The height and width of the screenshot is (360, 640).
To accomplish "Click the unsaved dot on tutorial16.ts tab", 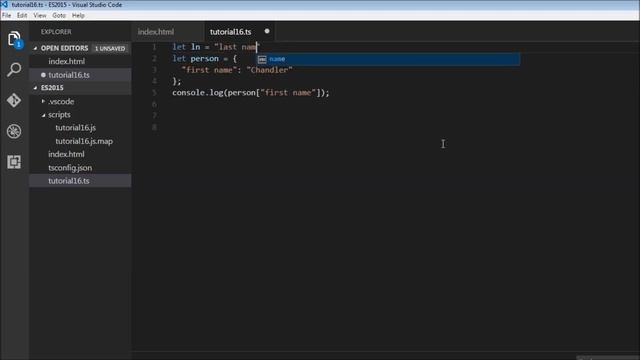I will coord(267,31).
